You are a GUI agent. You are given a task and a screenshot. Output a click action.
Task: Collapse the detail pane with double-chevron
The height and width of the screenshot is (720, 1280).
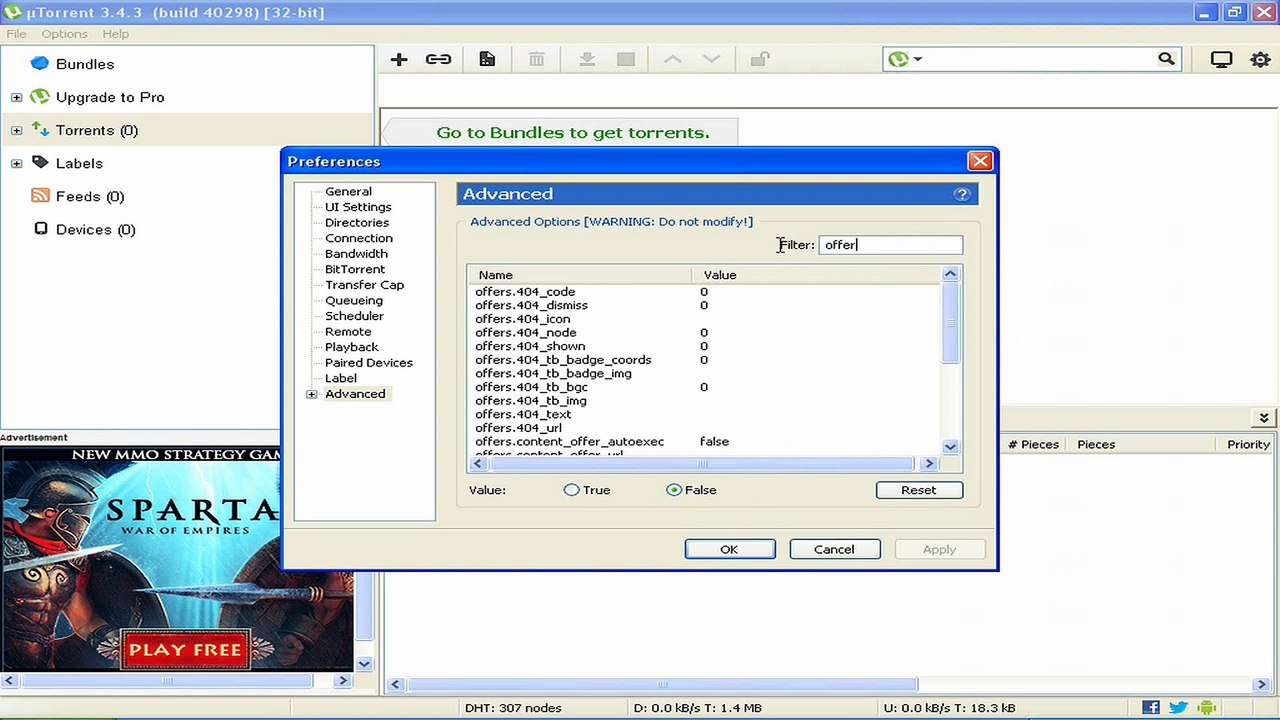pyautogui.click(x=1264, y=418)
